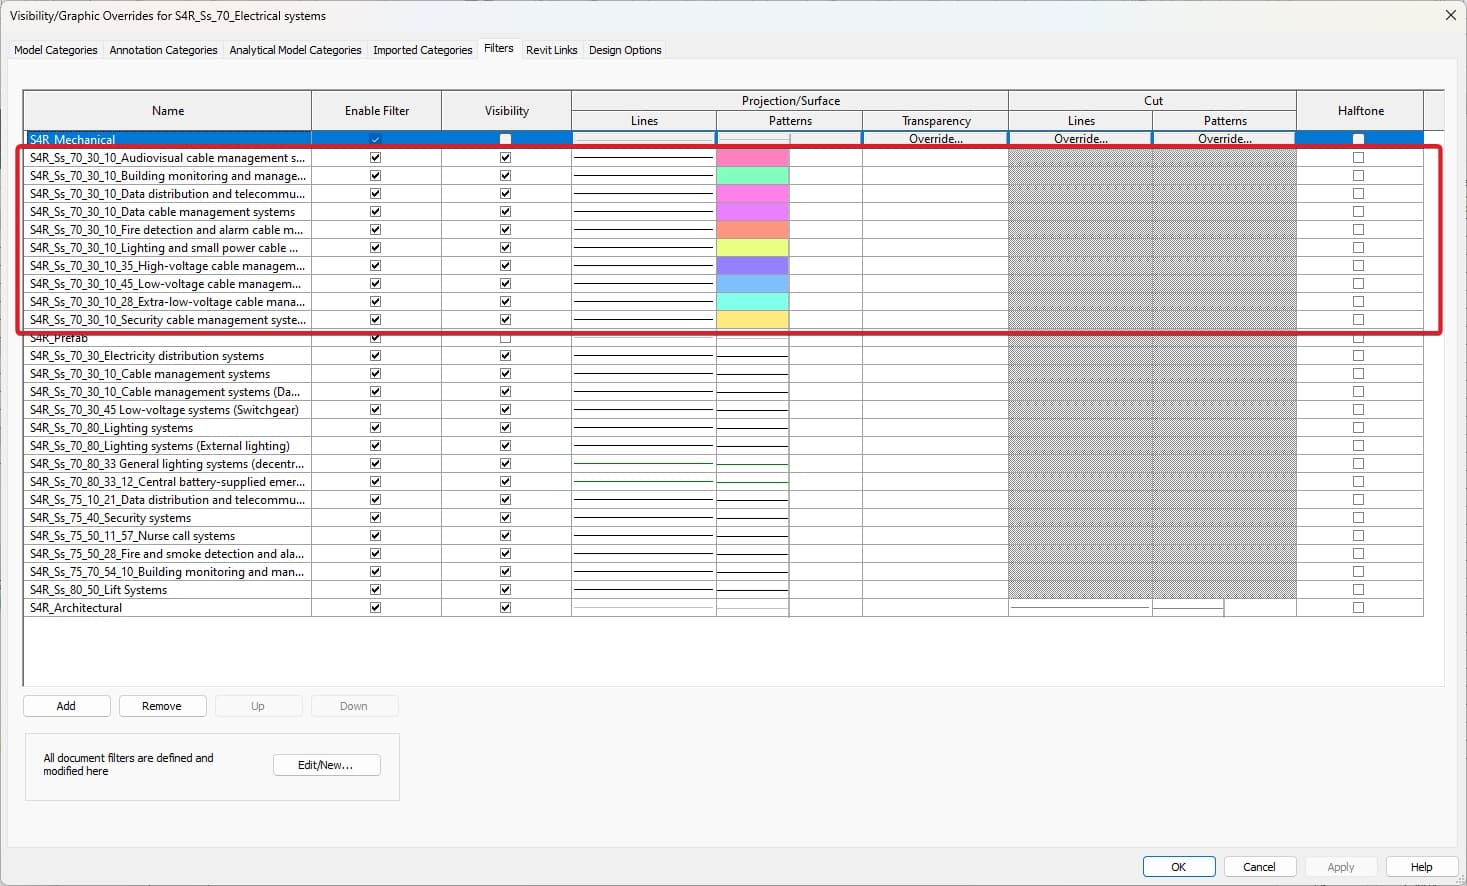Select the S4R_Architectural filter row

167,608
